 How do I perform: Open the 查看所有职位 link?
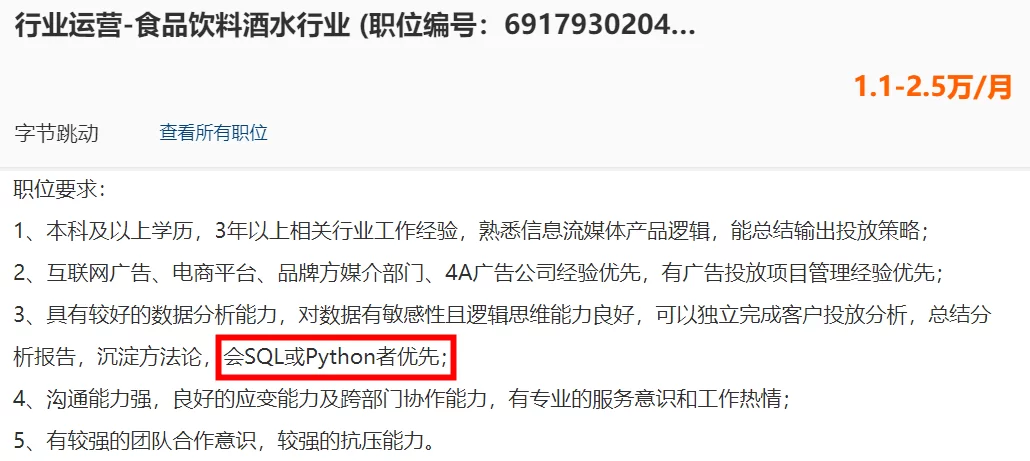[213, 133]
